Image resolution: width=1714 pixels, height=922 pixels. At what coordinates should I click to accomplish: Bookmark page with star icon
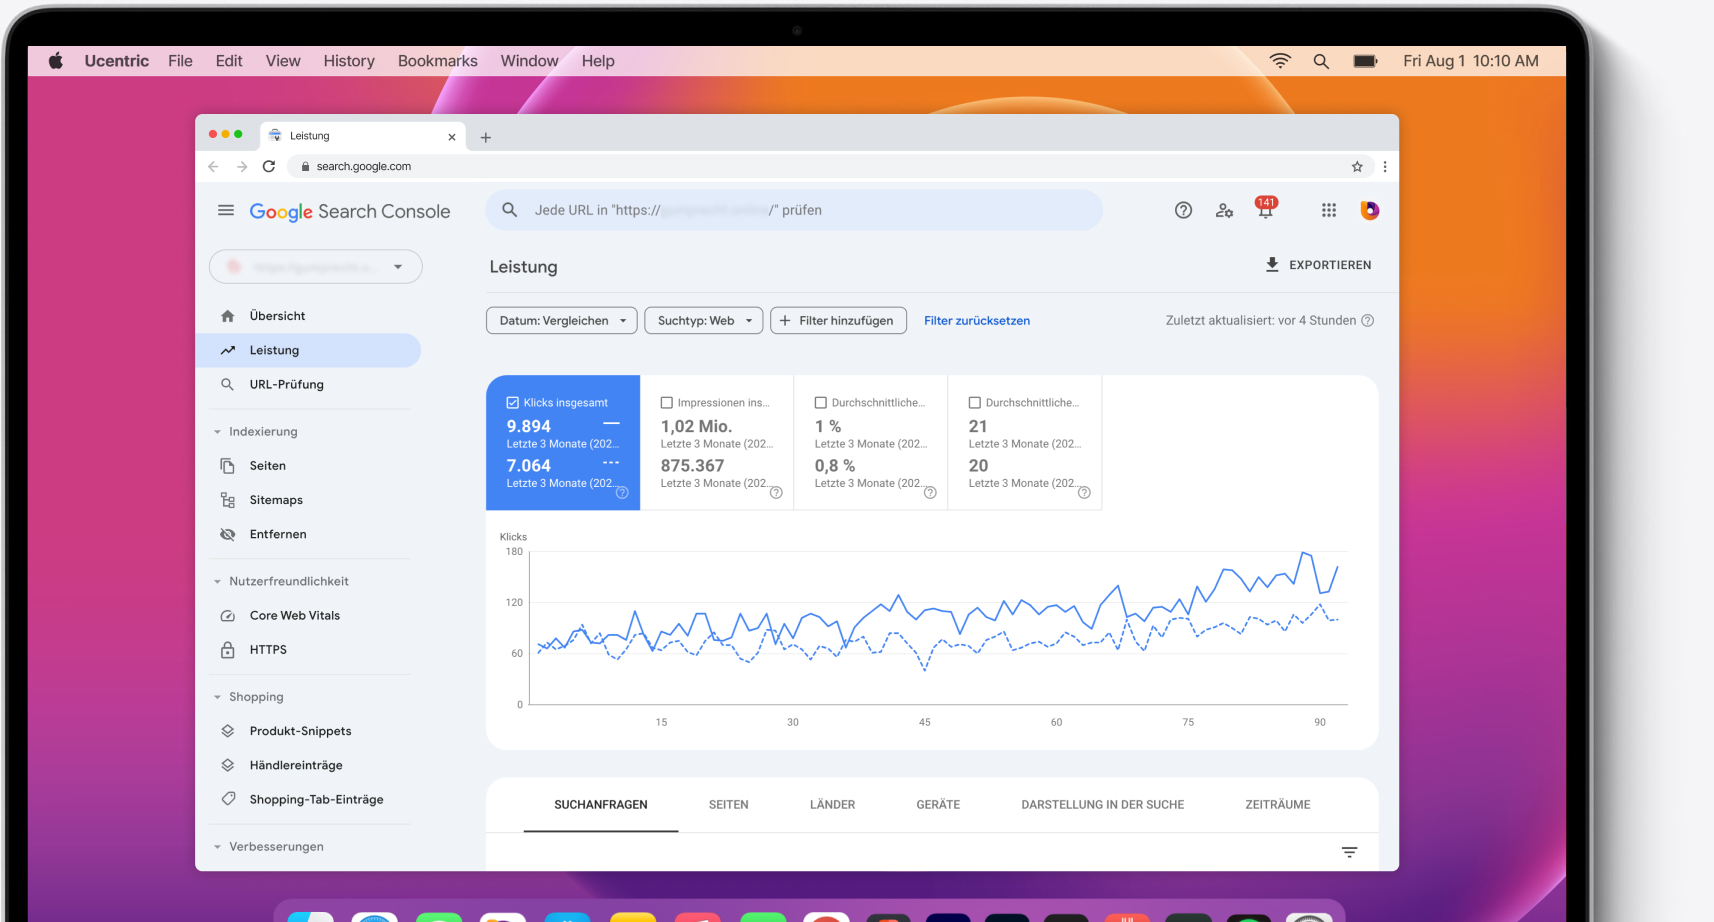(1357, 166)
